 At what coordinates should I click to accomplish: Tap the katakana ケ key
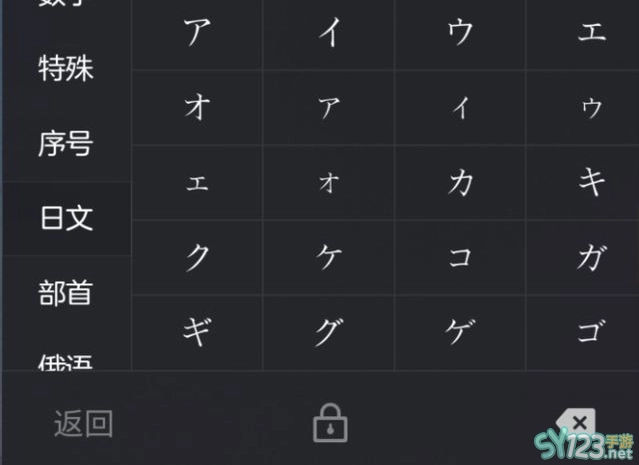click(x=329, y=257)
